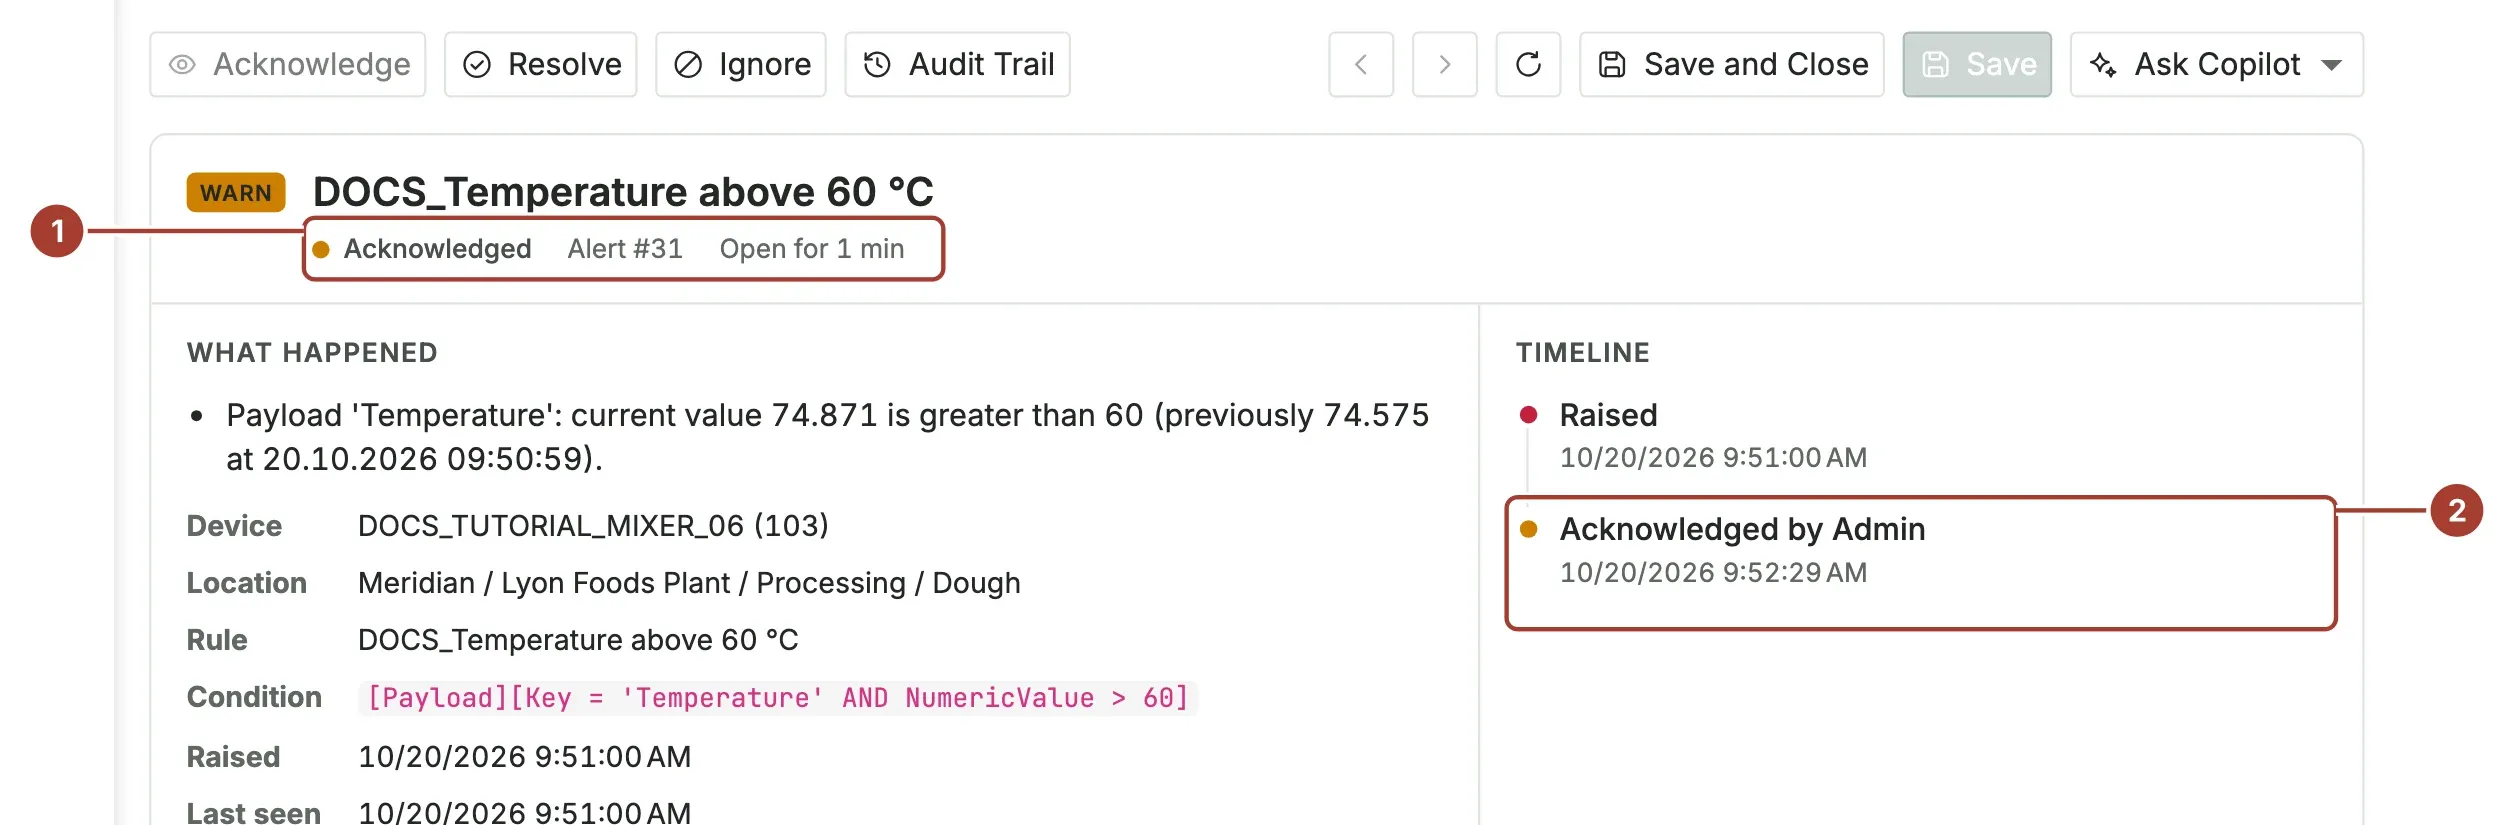The height and width of the screenshot is (825, 2514).
Task: Click the Save button
Action: (1977, 65)
